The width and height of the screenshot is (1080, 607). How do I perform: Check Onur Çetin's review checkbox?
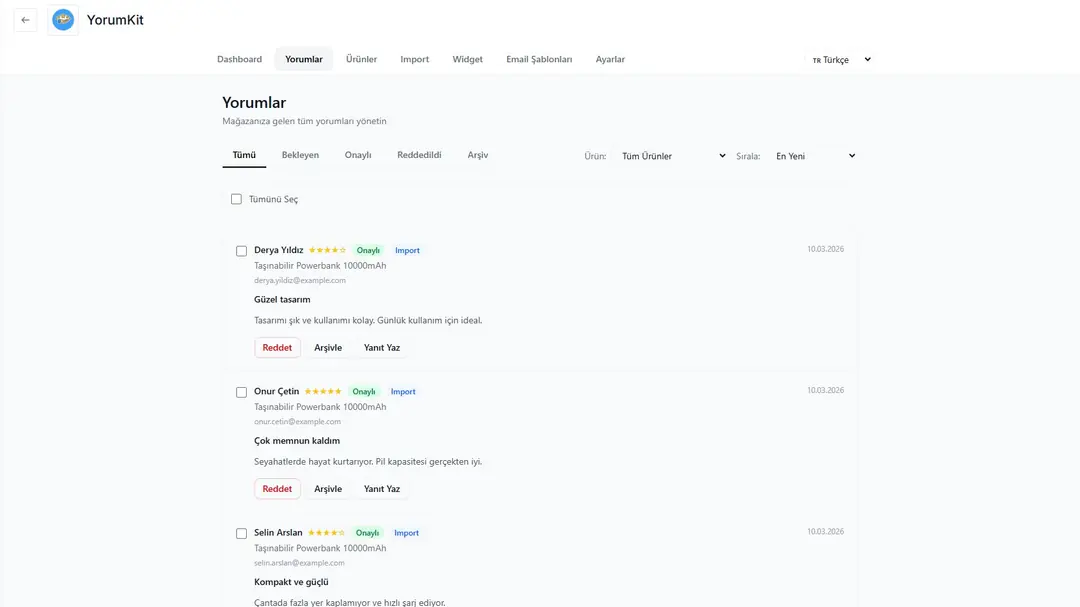(x=241, y=392)
